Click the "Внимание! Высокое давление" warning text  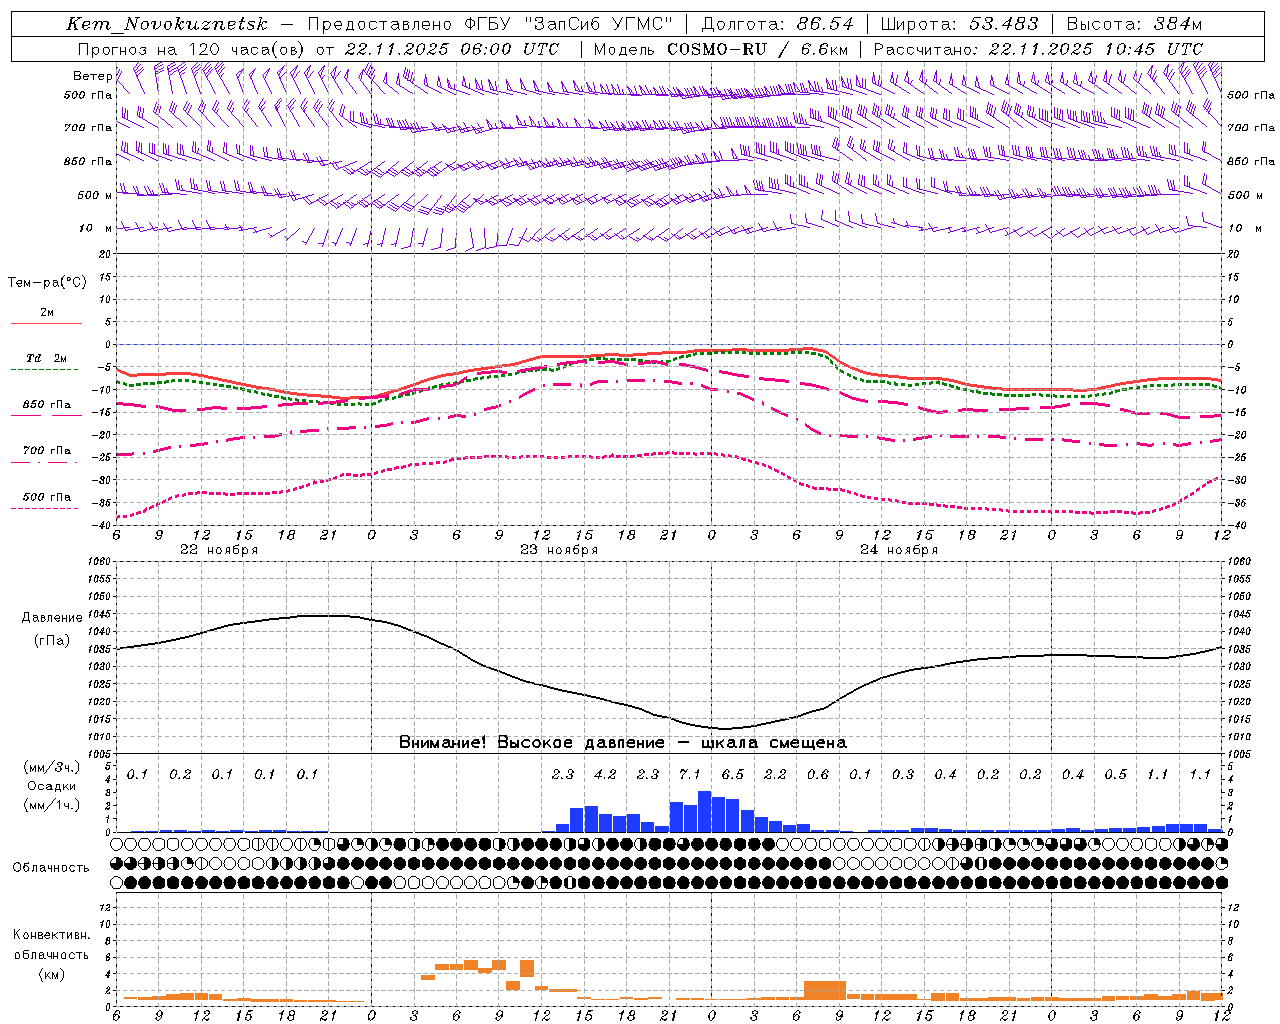click(531, 742)
